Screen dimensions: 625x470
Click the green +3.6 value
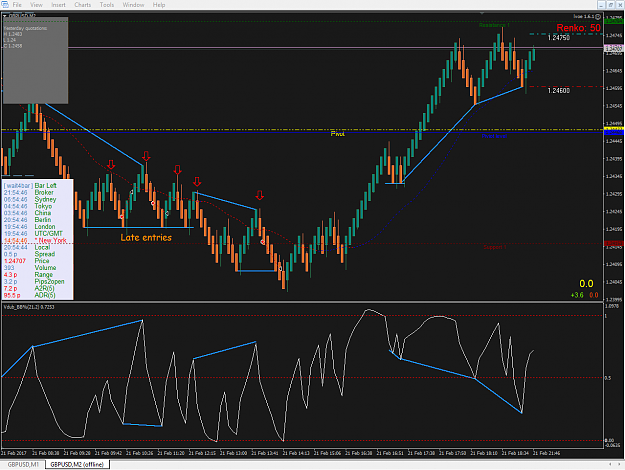coord(577,295)
